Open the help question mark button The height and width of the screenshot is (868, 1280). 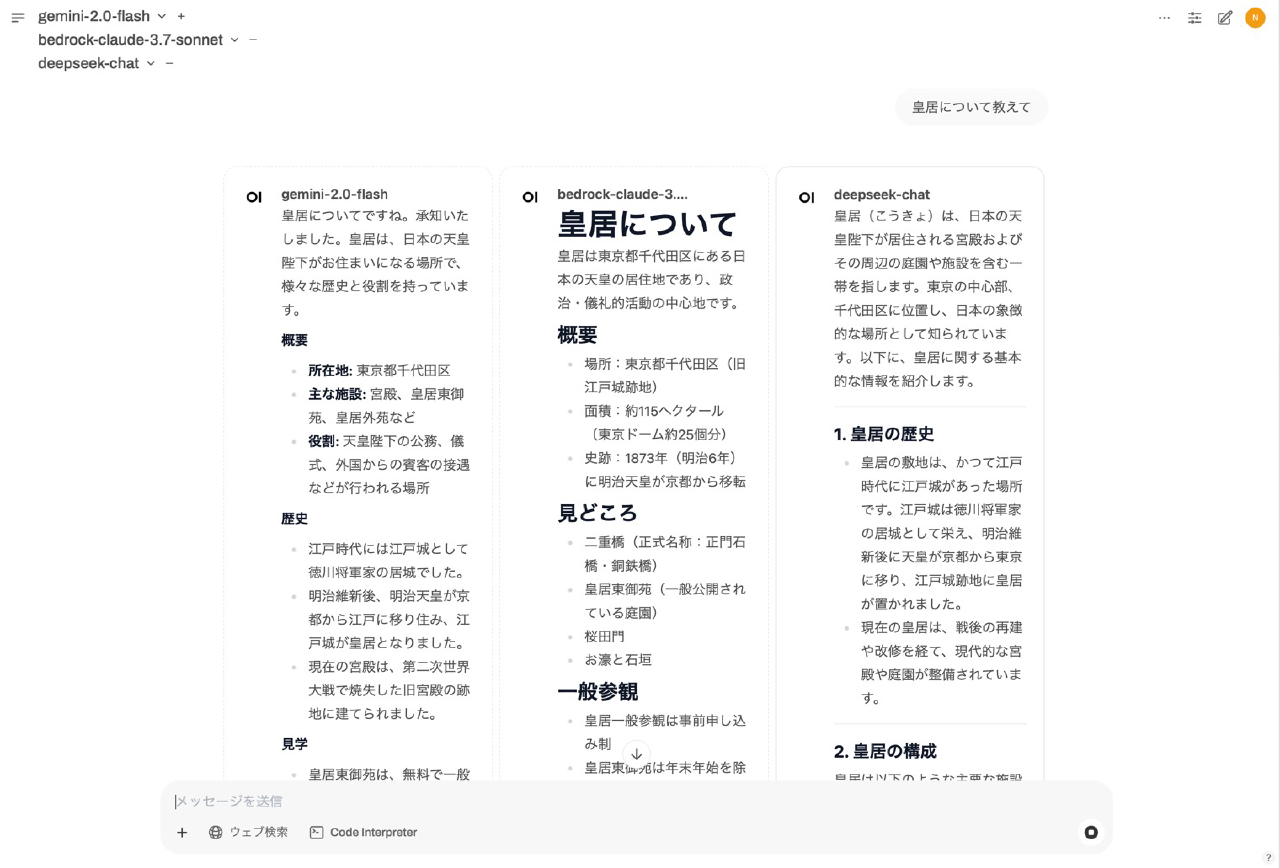(x=1269, y=857)
